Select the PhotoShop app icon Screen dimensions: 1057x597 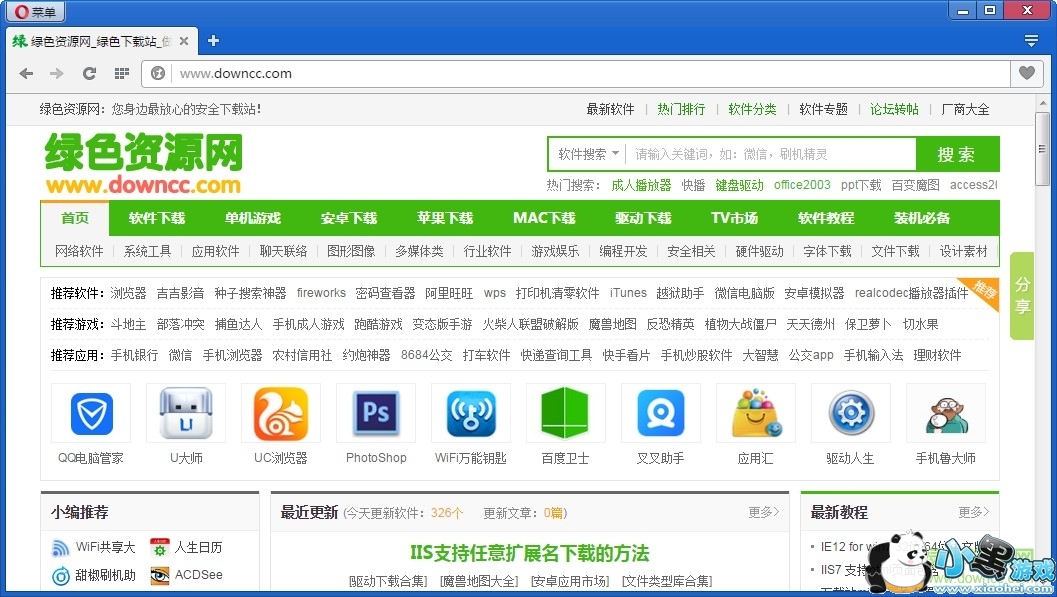tap(375, 413)
